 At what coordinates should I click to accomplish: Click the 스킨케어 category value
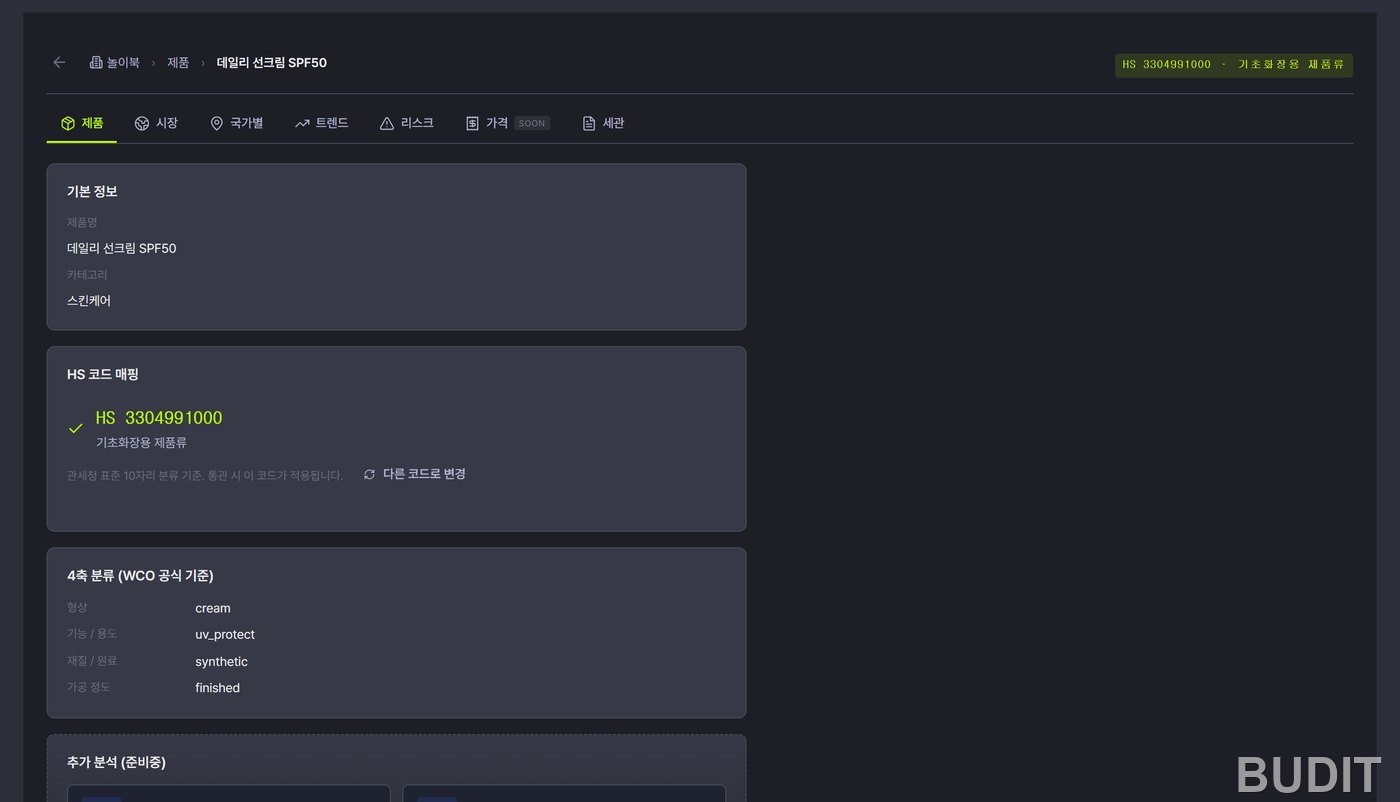(89, 300)
